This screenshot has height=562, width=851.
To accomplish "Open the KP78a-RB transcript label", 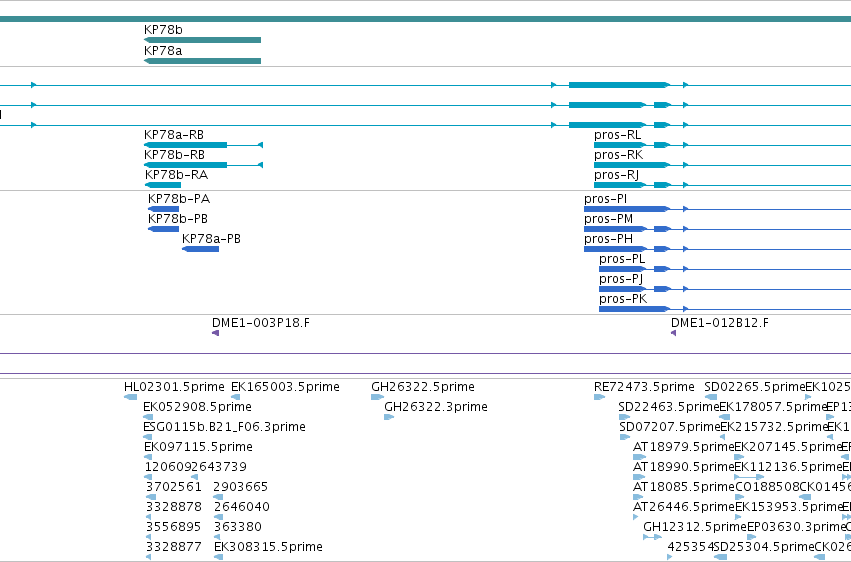I will [x=174, y=135].
